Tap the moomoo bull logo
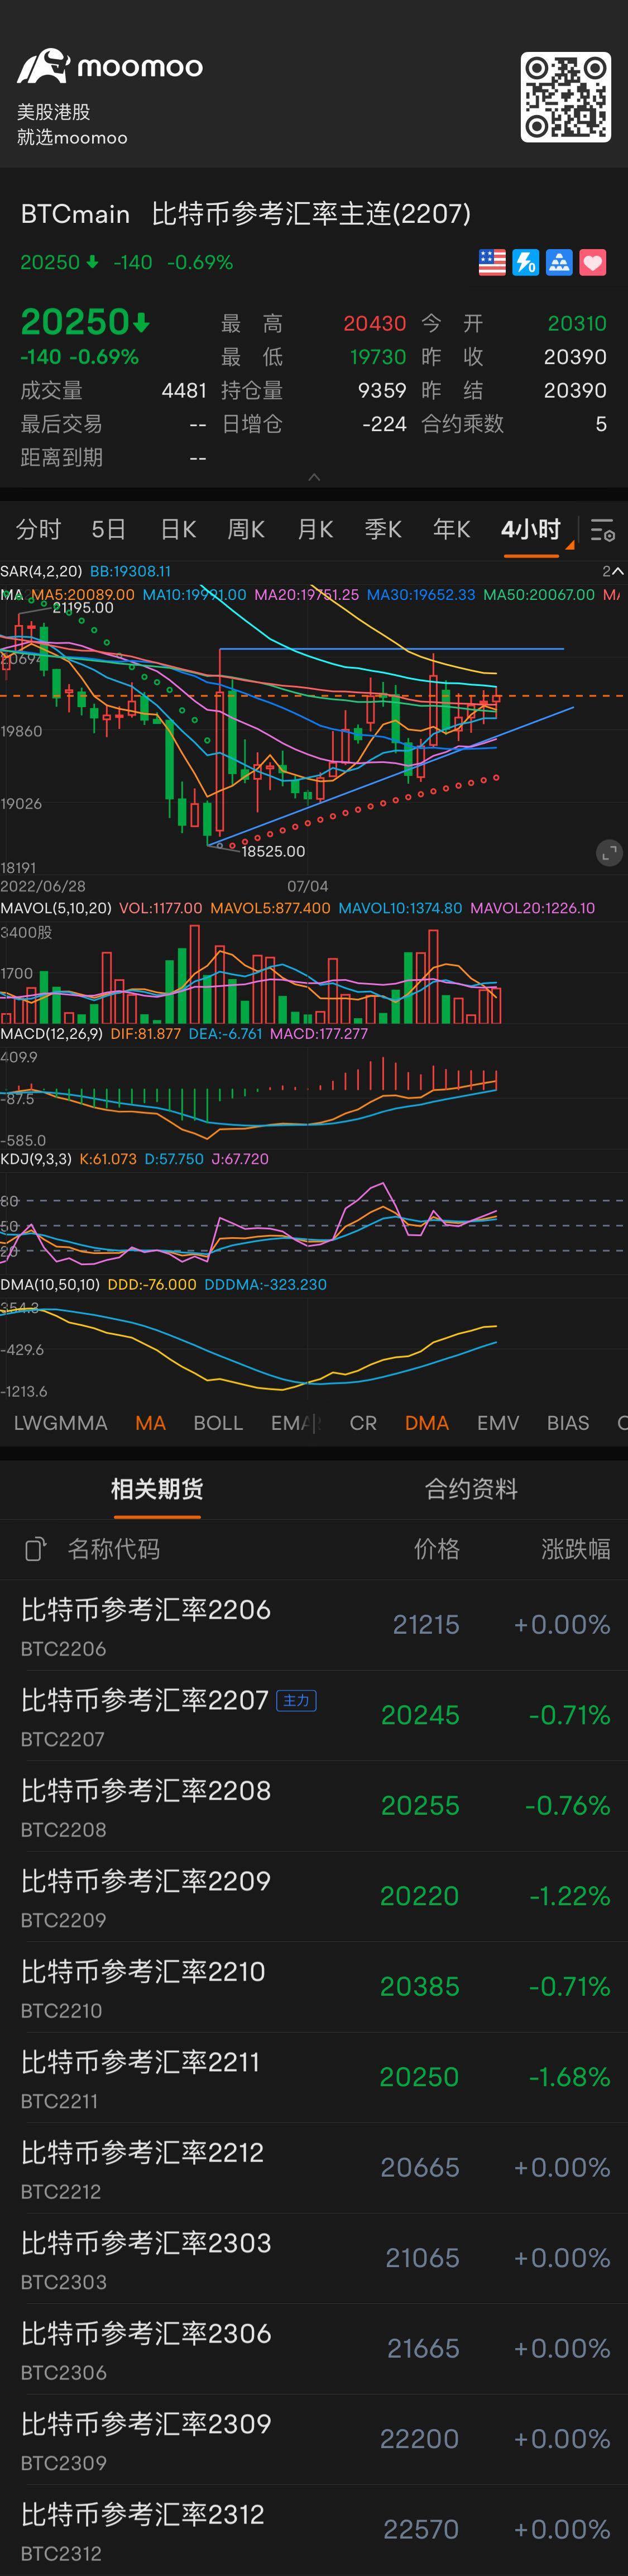Viewport: 628px width, 2576px height. click(x=43, y=66)
